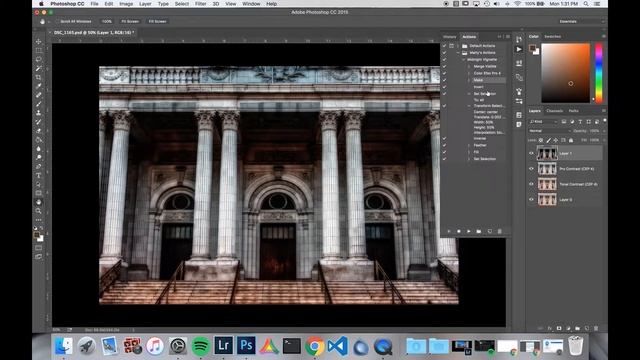This screenshot has height=360, width=640.
Task: Toggle checkmark for Make step
Action: (x=444, y=80)
